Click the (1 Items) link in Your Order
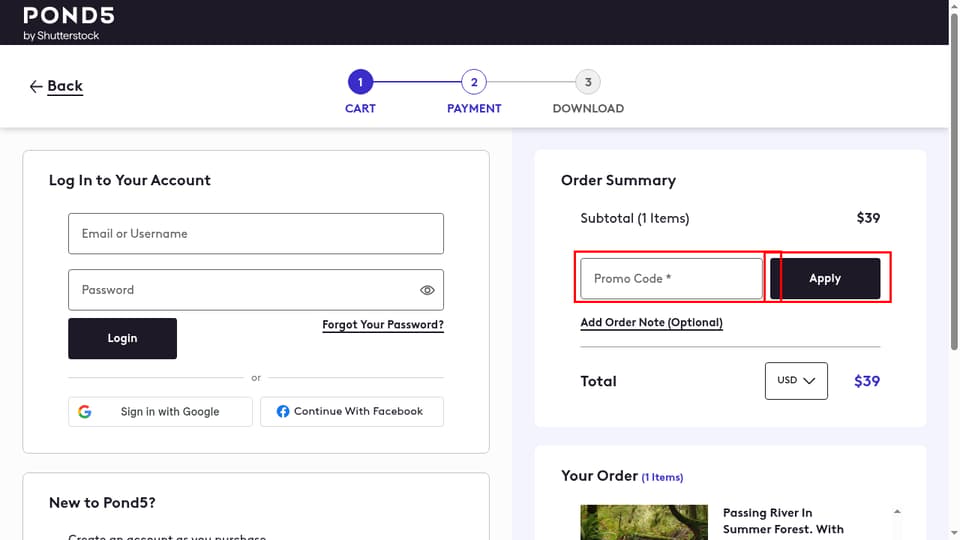The image size is (960, 540). (x=662, y=477)
